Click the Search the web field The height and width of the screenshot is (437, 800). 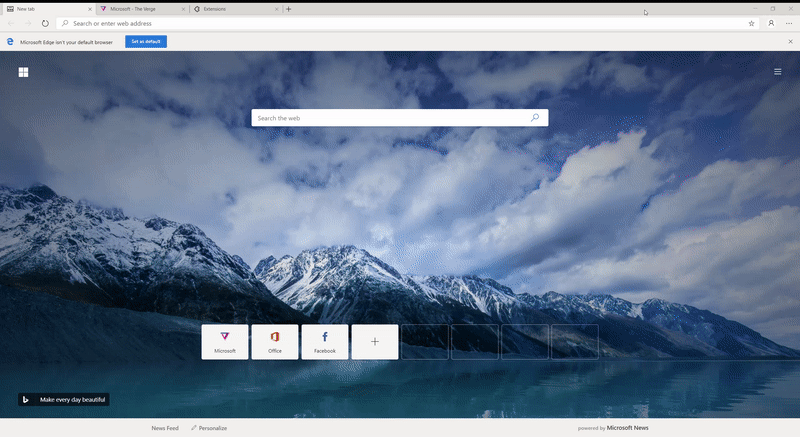coord(390,118)
